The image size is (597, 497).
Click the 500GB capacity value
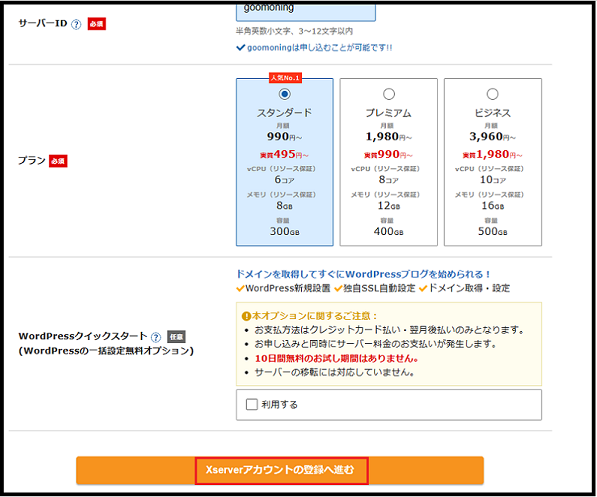(492, 231)
